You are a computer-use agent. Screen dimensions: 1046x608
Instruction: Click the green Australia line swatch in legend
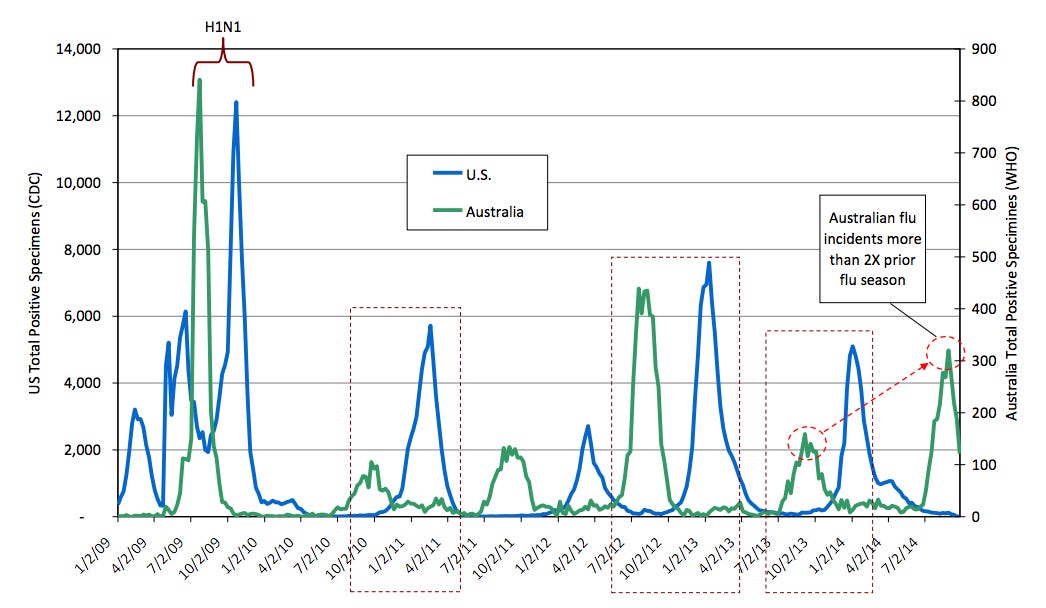pyautogui.click(x=439, y=211)
